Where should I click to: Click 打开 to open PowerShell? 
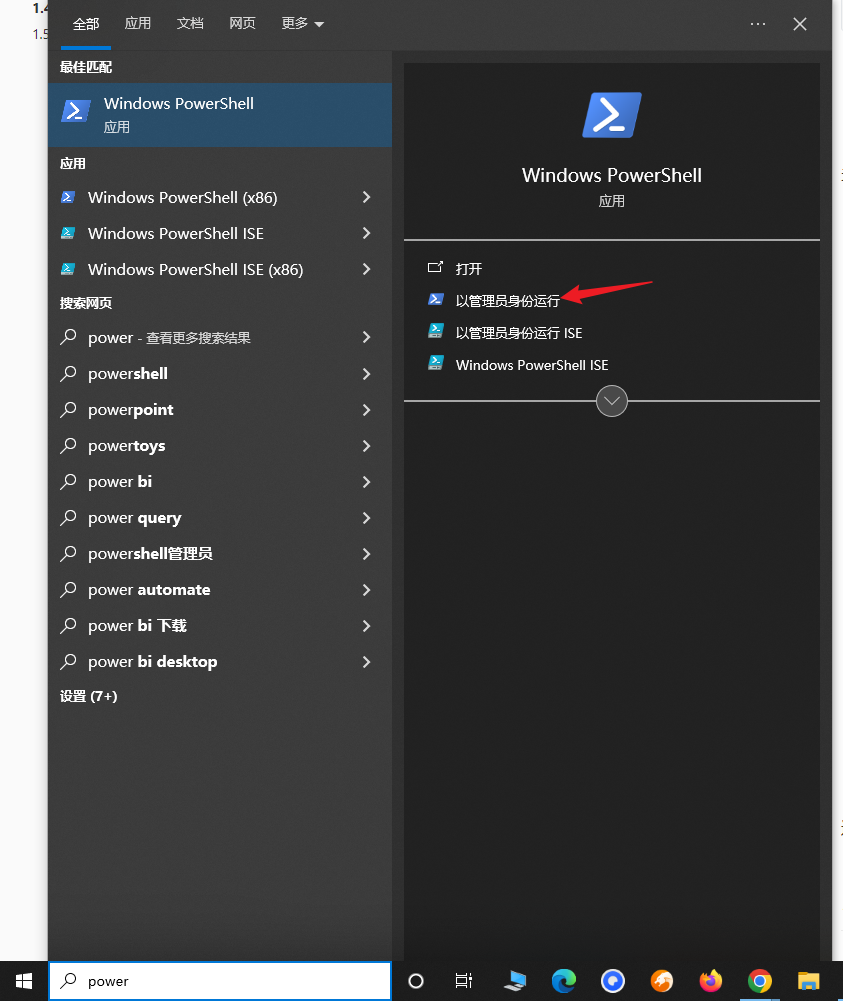click(x=469, y=269)
